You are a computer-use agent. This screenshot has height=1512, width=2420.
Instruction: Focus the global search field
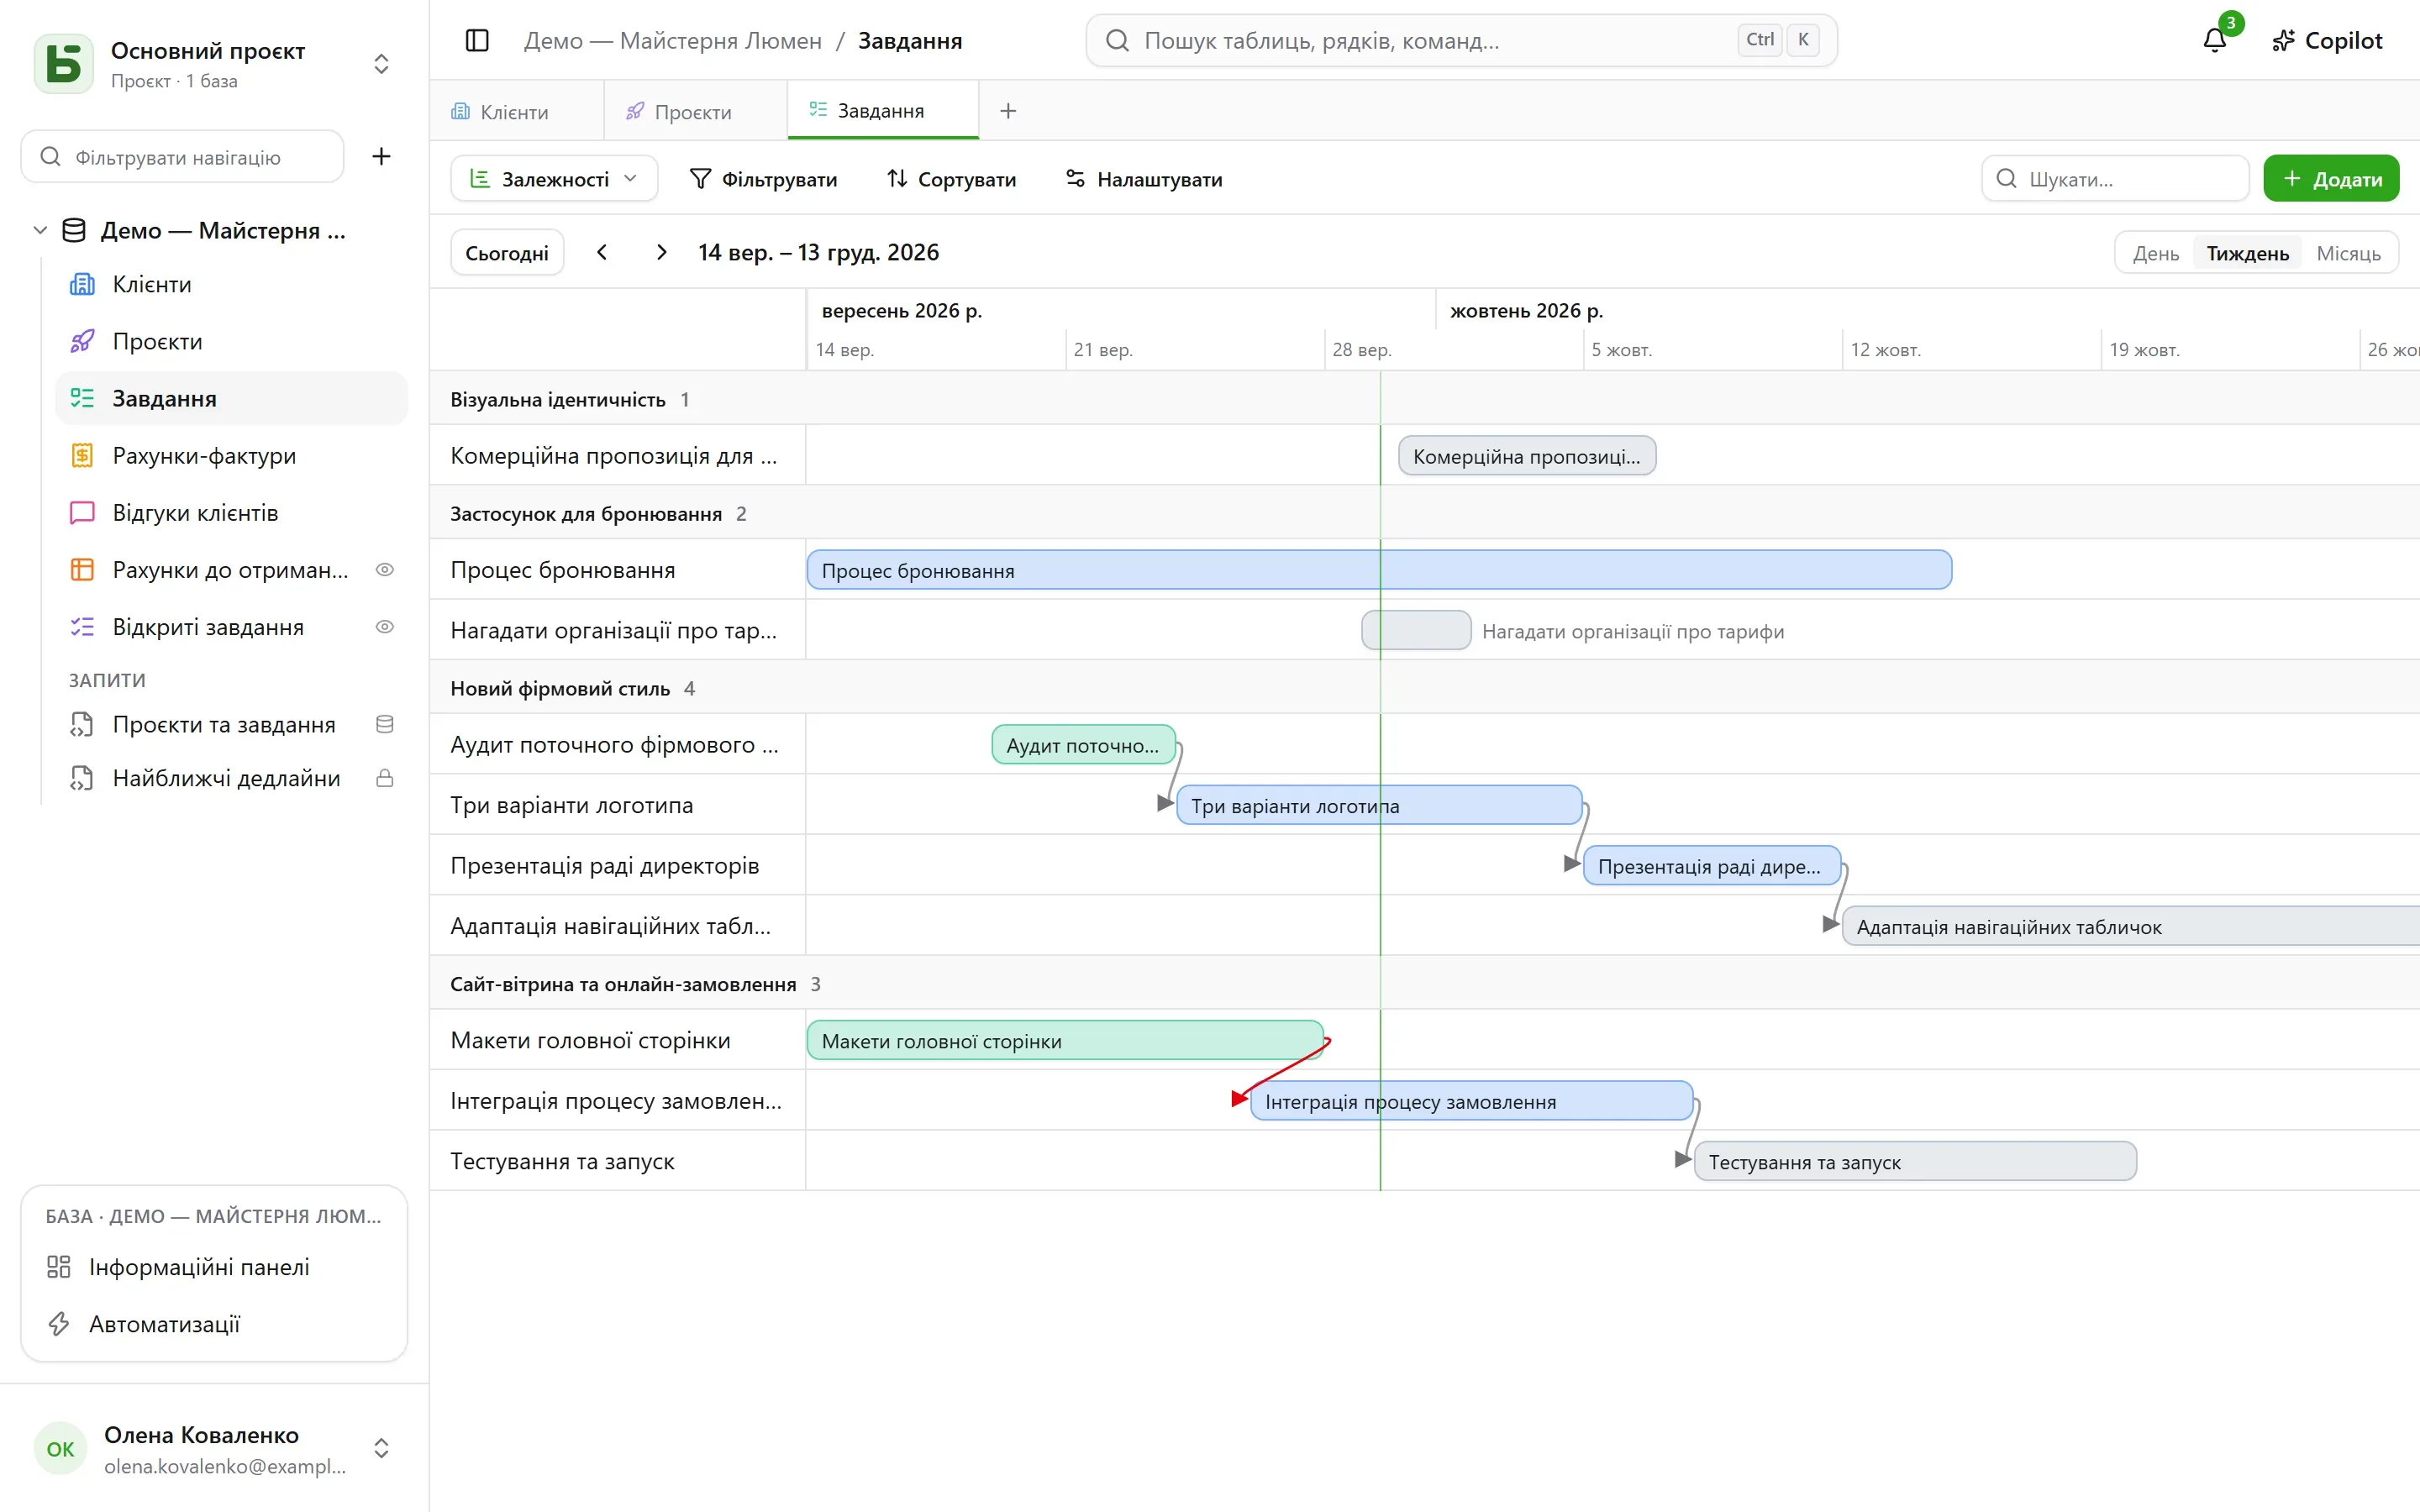pos(1461,41)
